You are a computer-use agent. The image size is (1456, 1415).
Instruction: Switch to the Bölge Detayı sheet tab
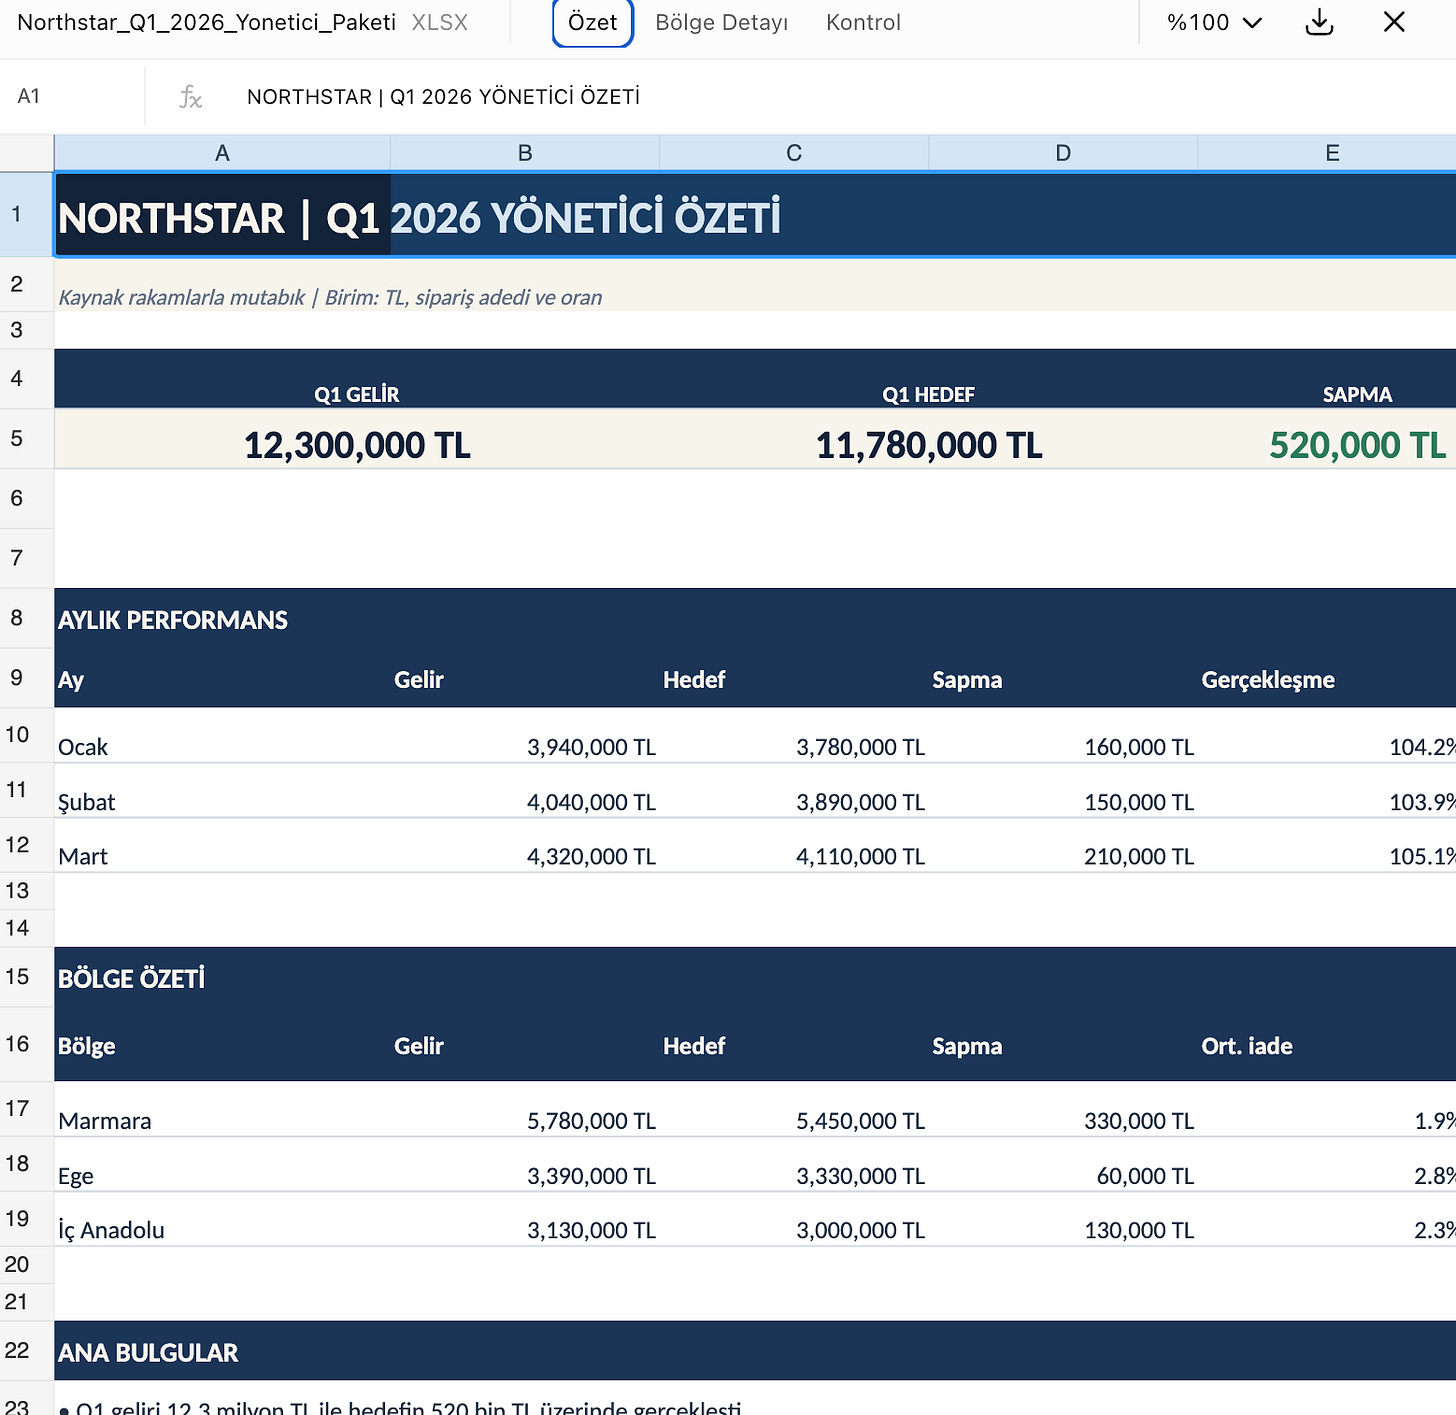point(721,22)
